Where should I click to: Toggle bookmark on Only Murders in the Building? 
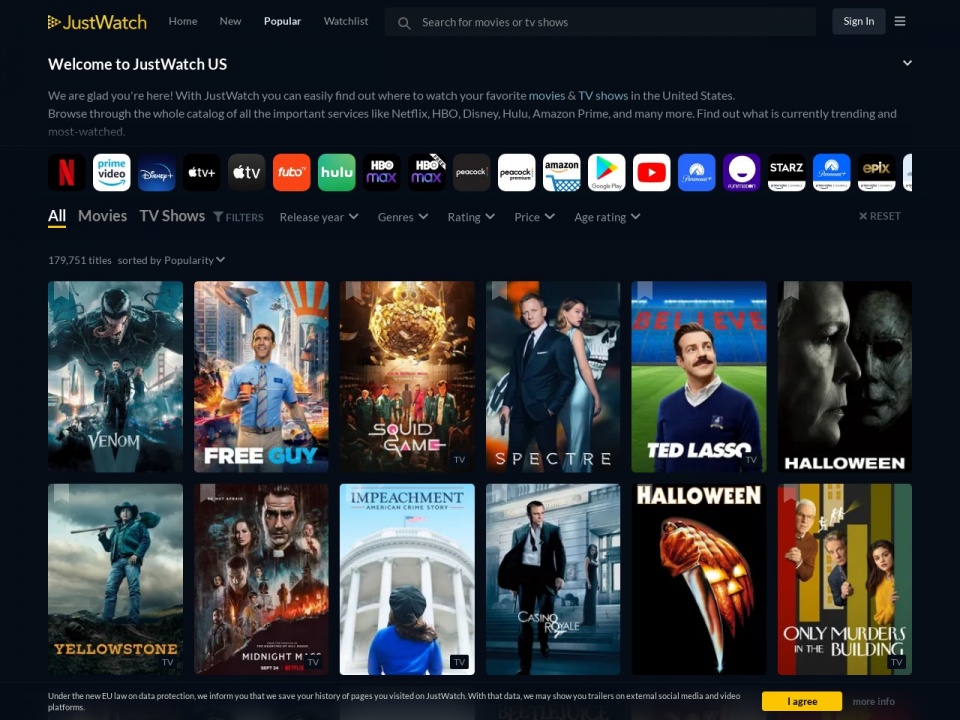(791, 492)
